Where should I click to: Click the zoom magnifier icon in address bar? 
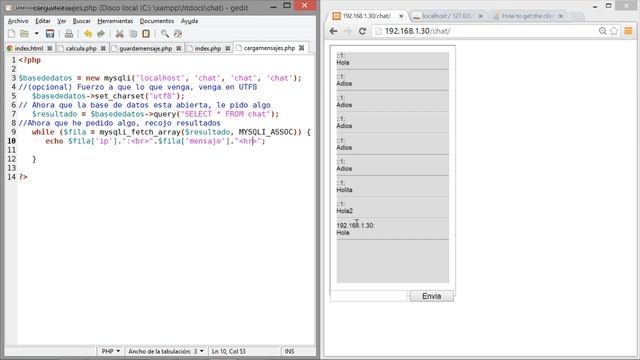(602, 31)
